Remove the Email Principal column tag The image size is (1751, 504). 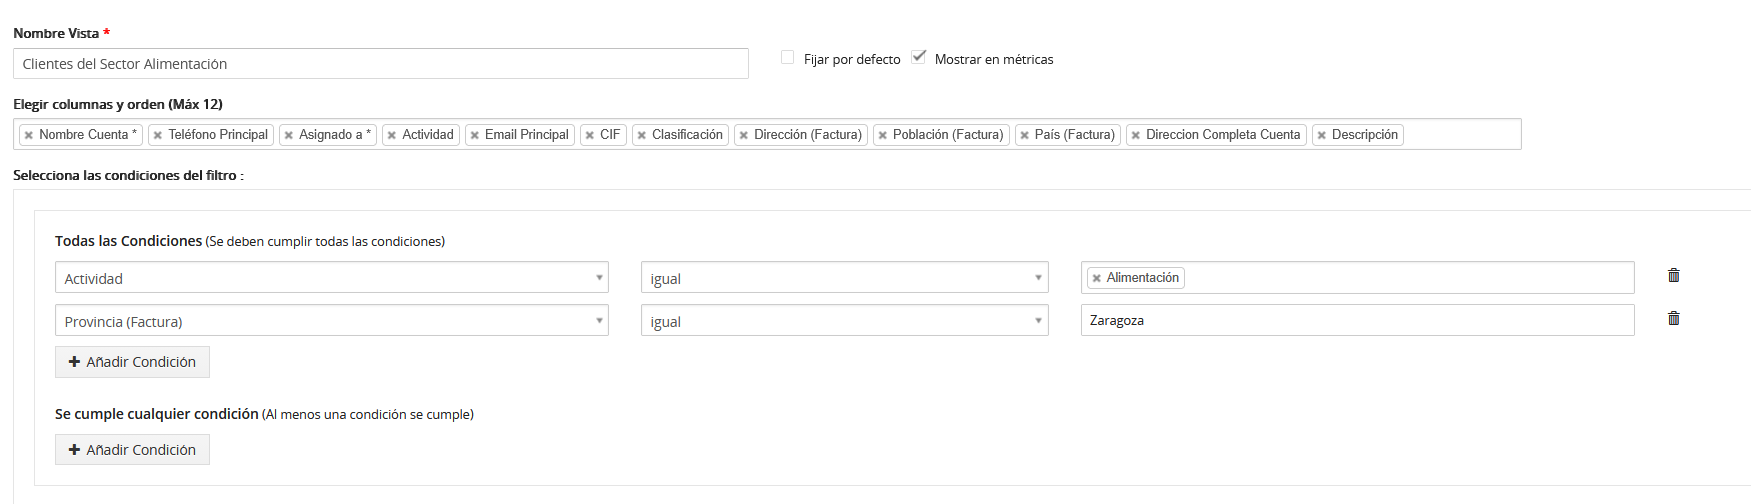(x=475, y=135)
